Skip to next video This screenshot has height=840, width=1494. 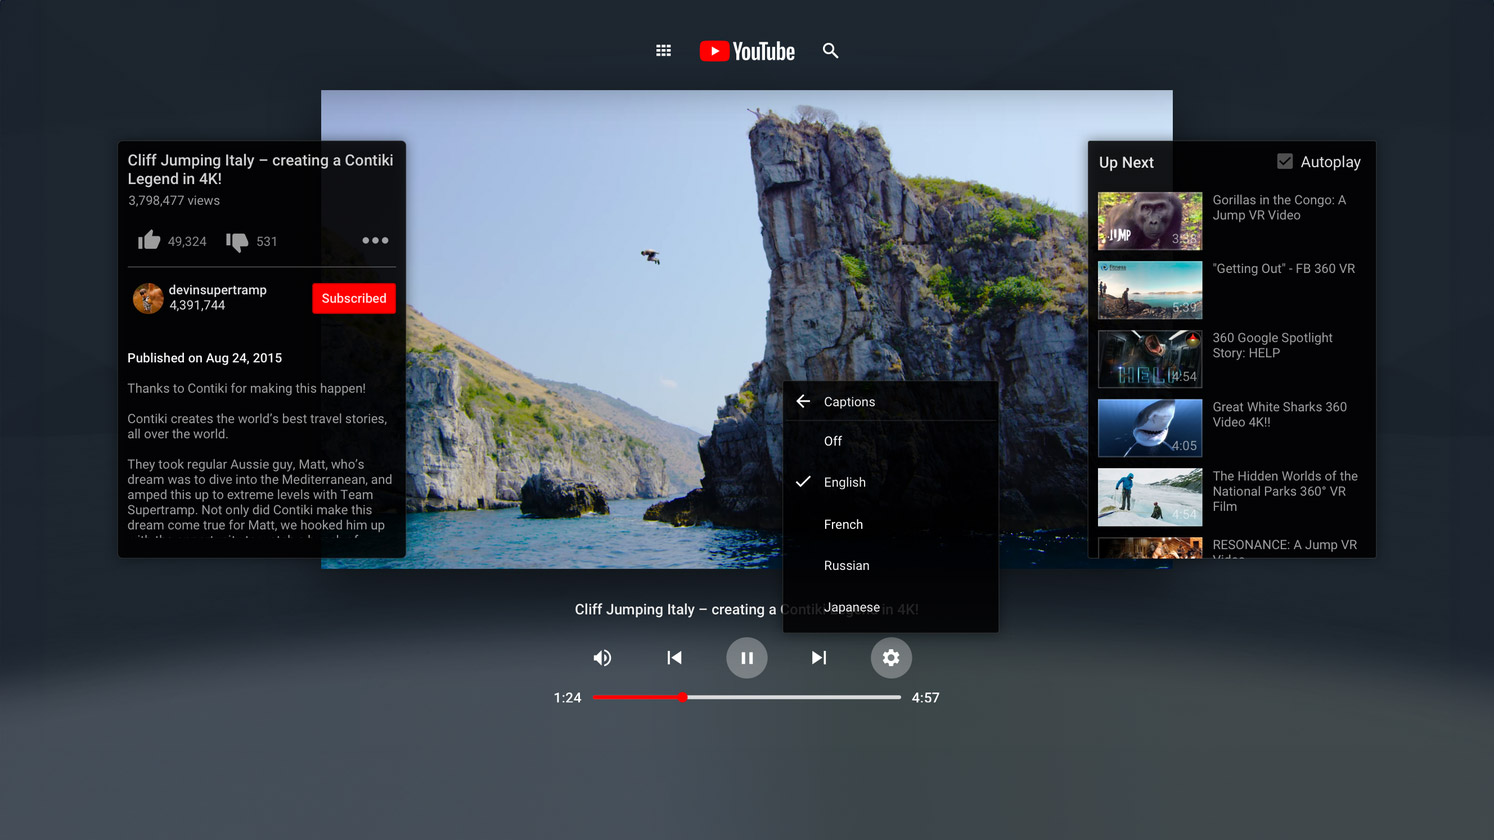(819, 657)
